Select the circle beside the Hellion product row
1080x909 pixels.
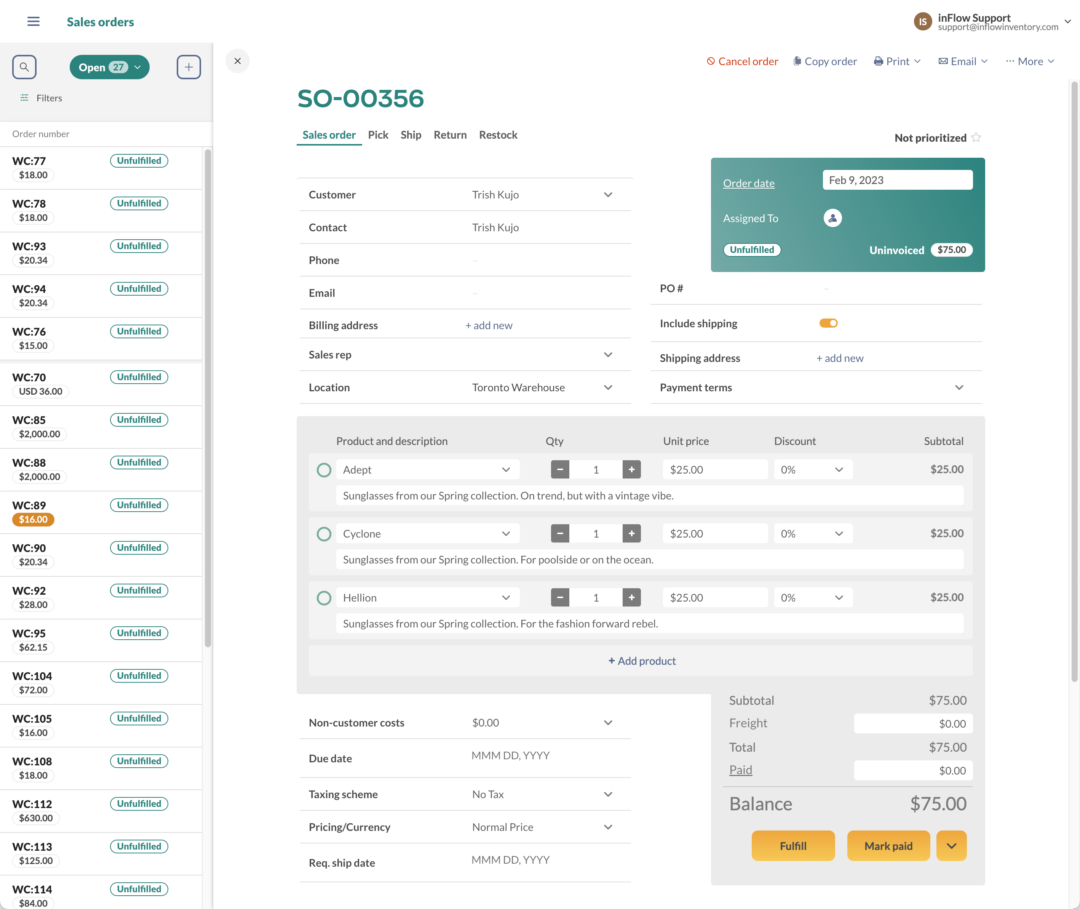coord(323,597)
